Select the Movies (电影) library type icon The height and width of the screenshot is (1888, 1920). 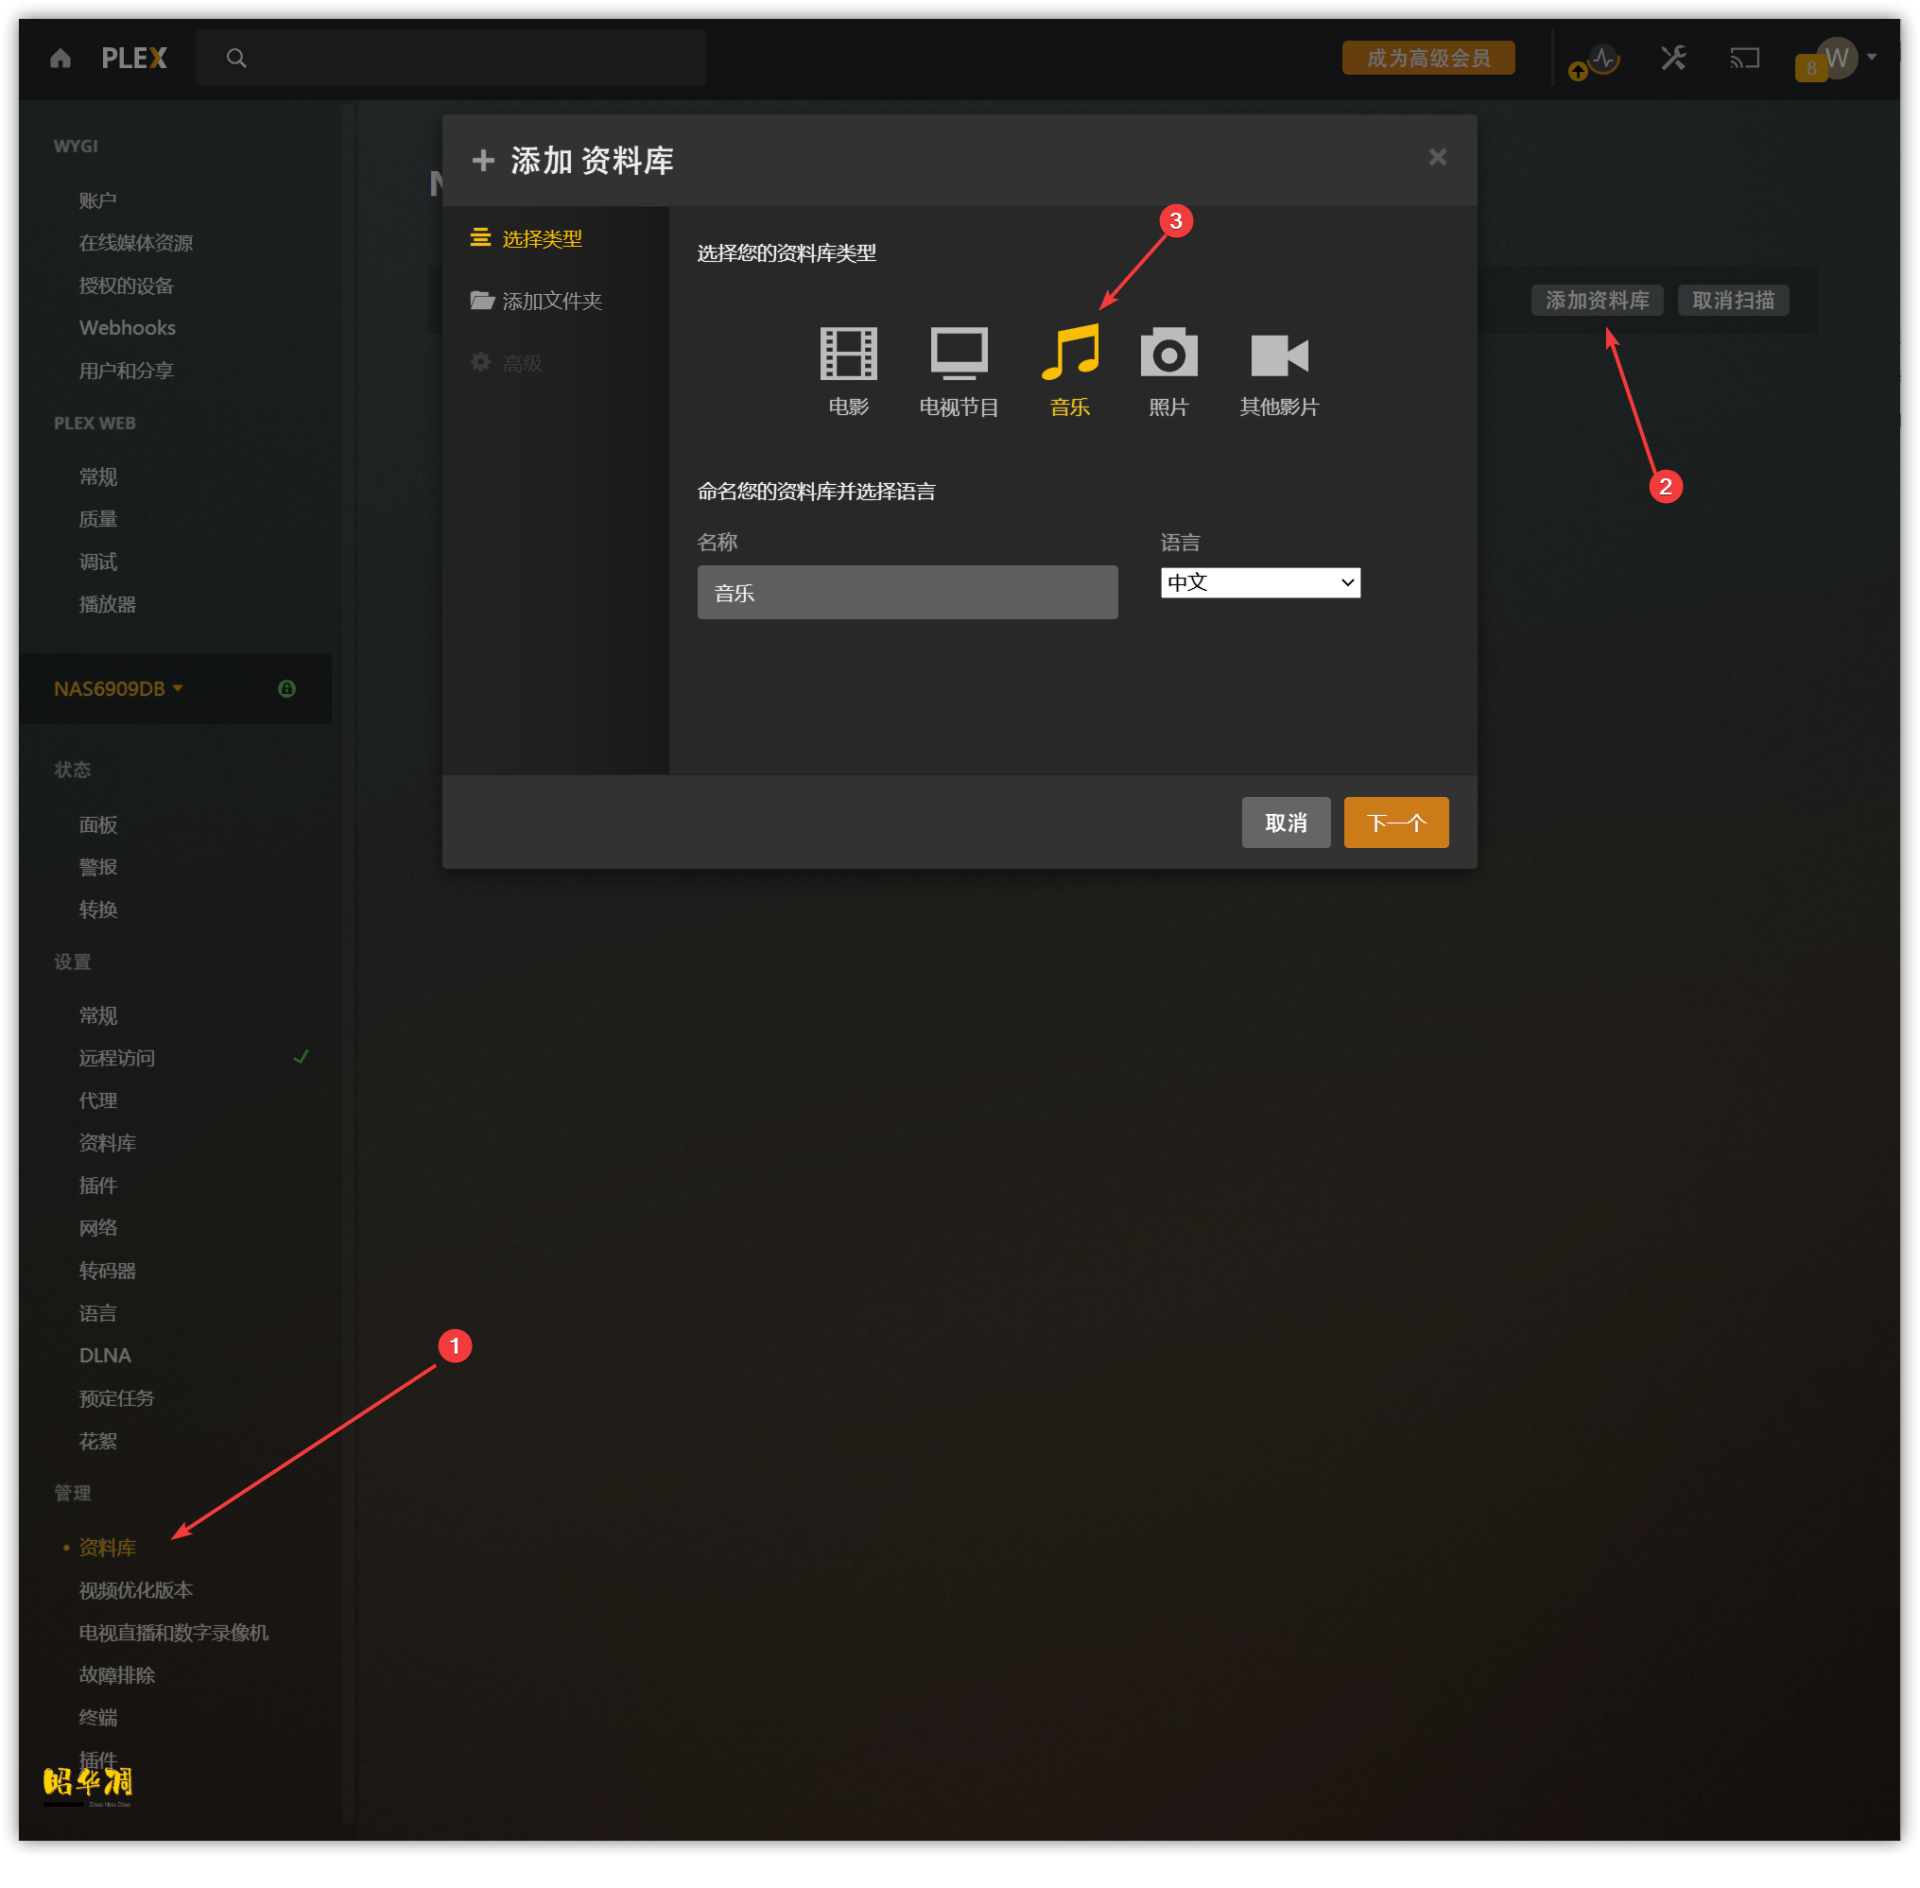(x=848, y=354)
